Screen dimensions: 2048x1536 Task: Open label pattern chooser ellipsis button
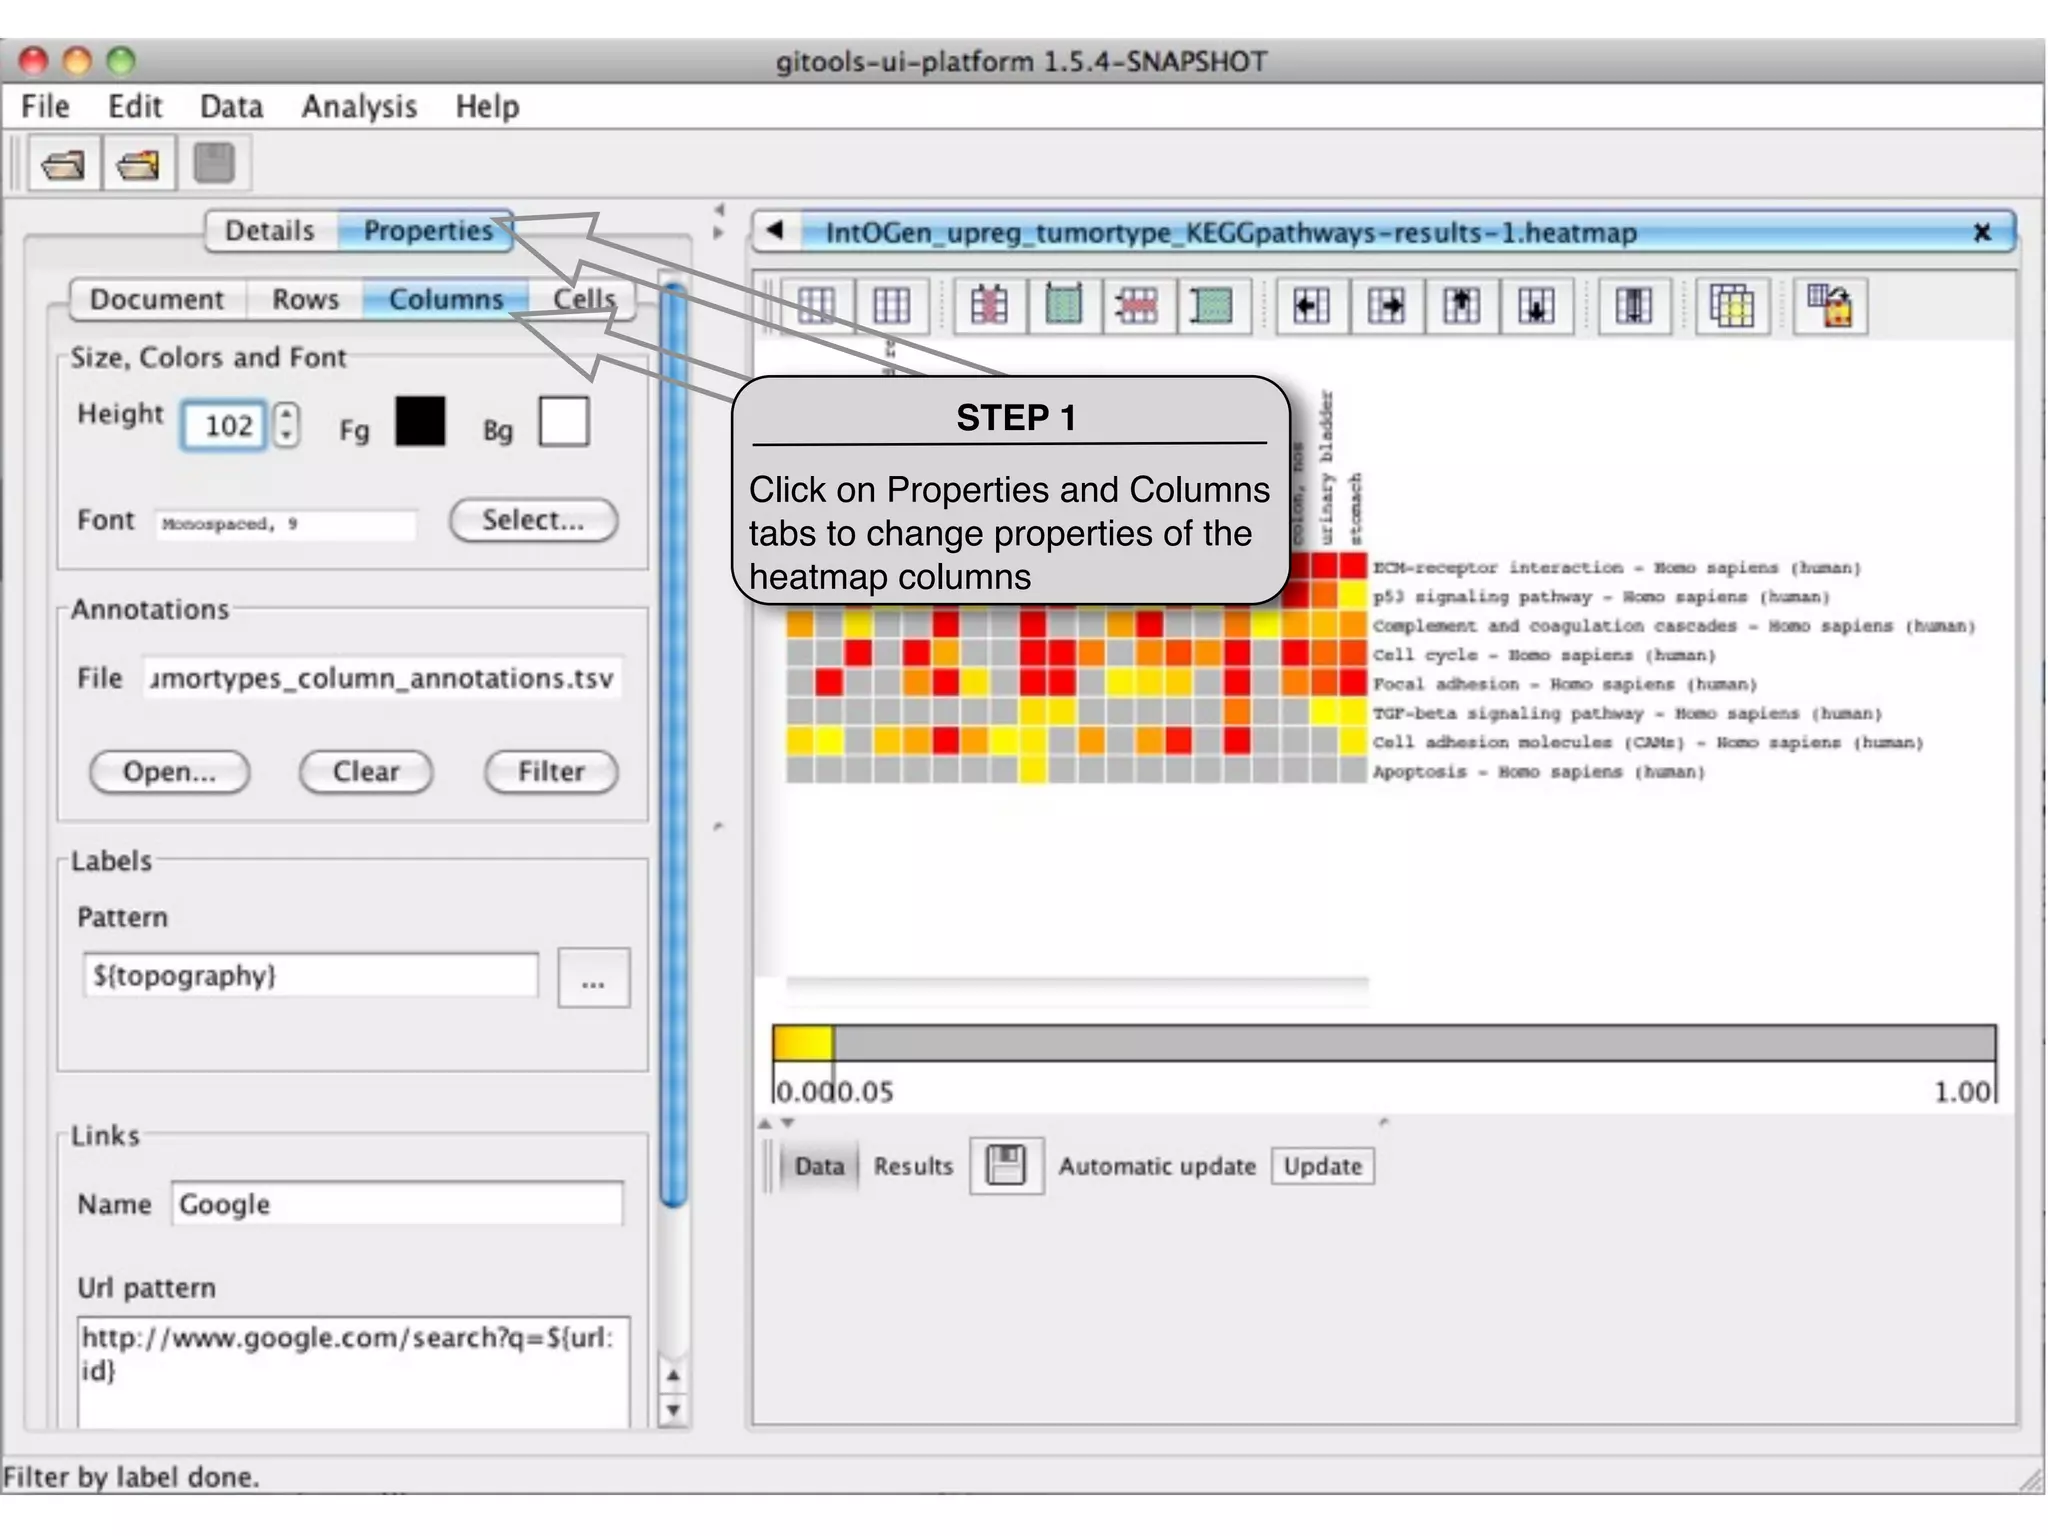(593, 977)
